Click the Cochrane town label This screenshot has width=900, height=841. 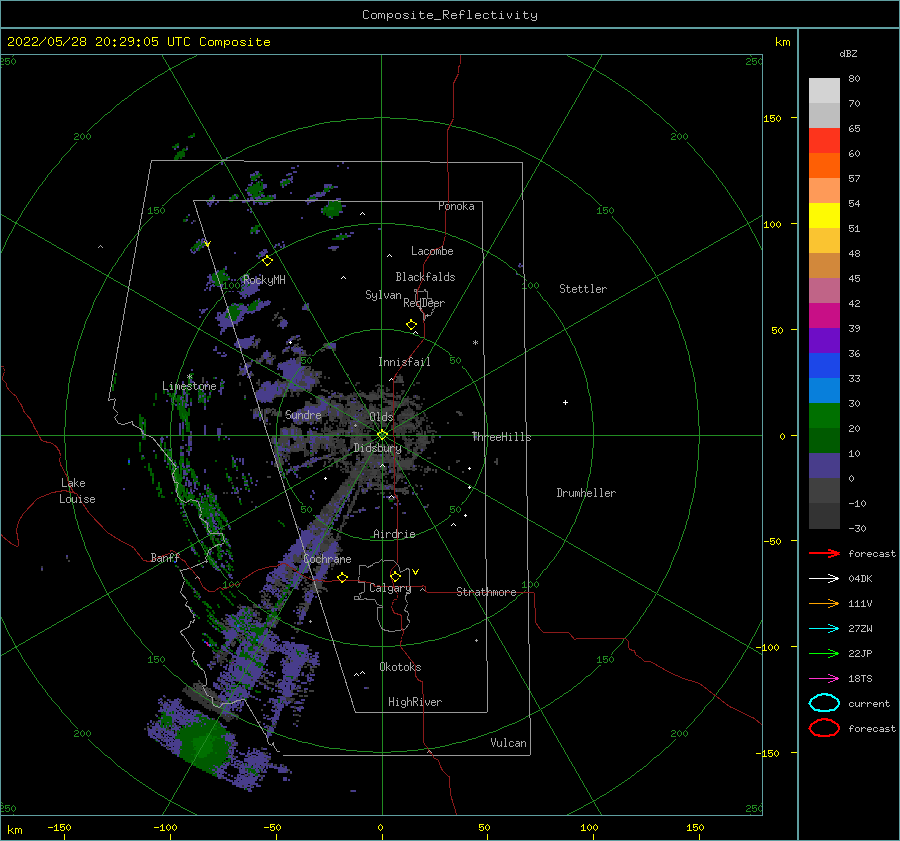327,559
